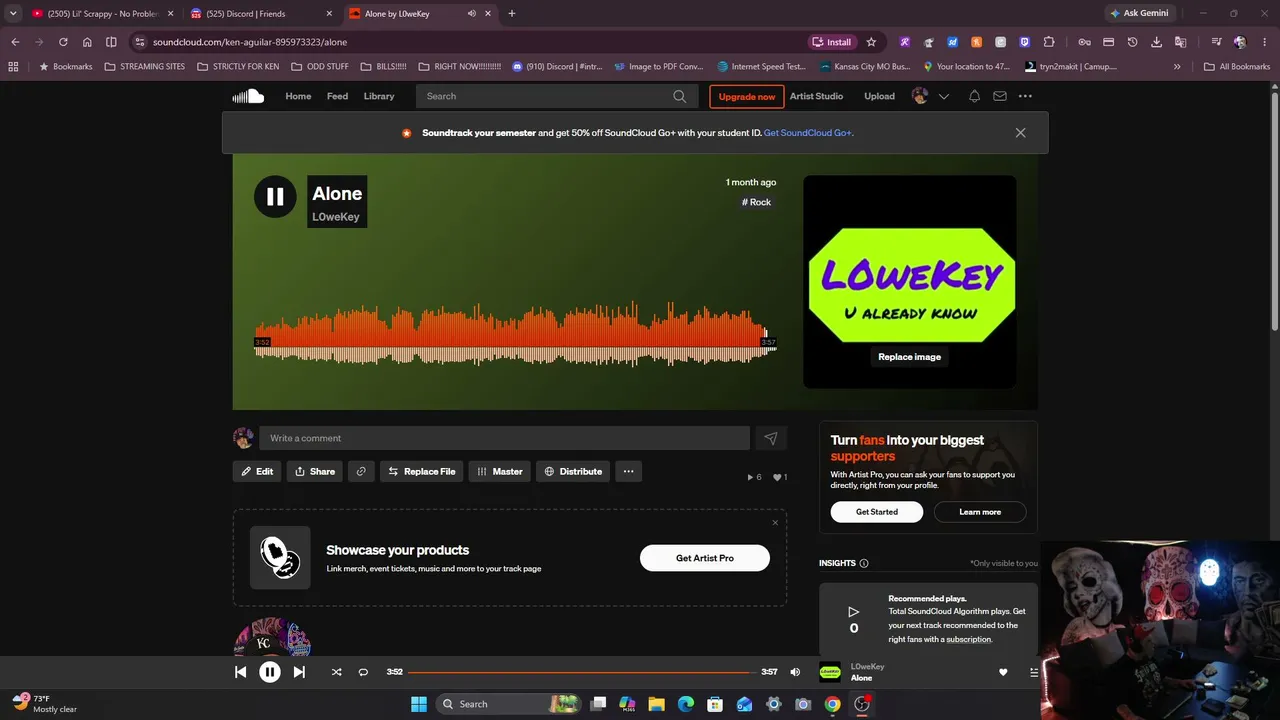Click the Distribute button
The image size is (1280, 720).
click(x=573, y=471)
